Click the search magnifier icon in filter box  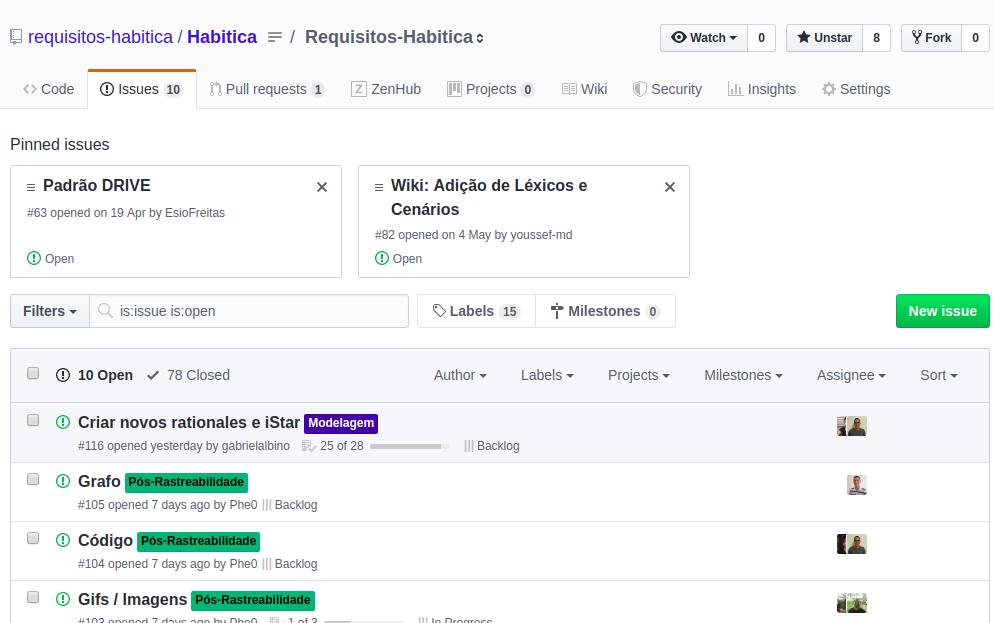click(105, 311)
